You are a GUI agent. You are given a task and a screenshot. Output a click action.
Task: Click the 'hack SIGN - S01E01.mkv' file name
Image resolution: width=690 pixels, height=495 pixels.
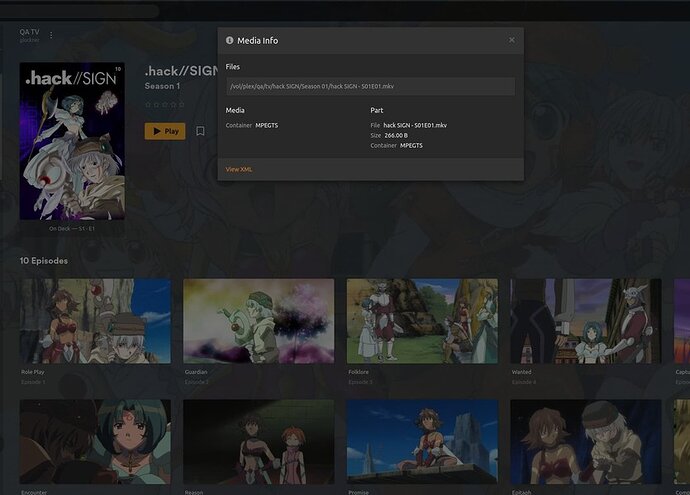click(x=415, y=125)
